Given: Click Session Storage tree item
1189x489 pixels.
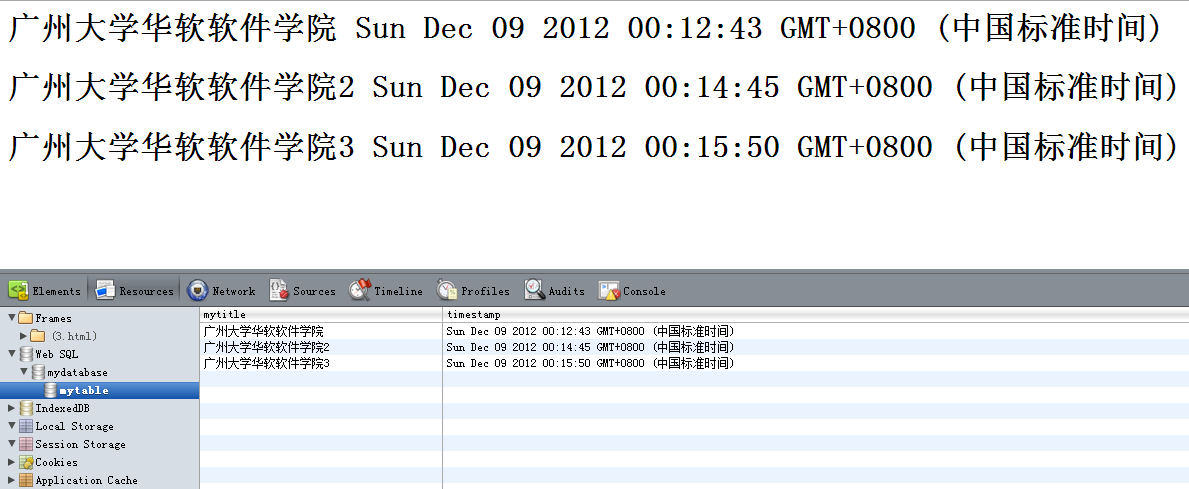Looking at the screenshot, I should pyautogui.click(x=80, y=444).
